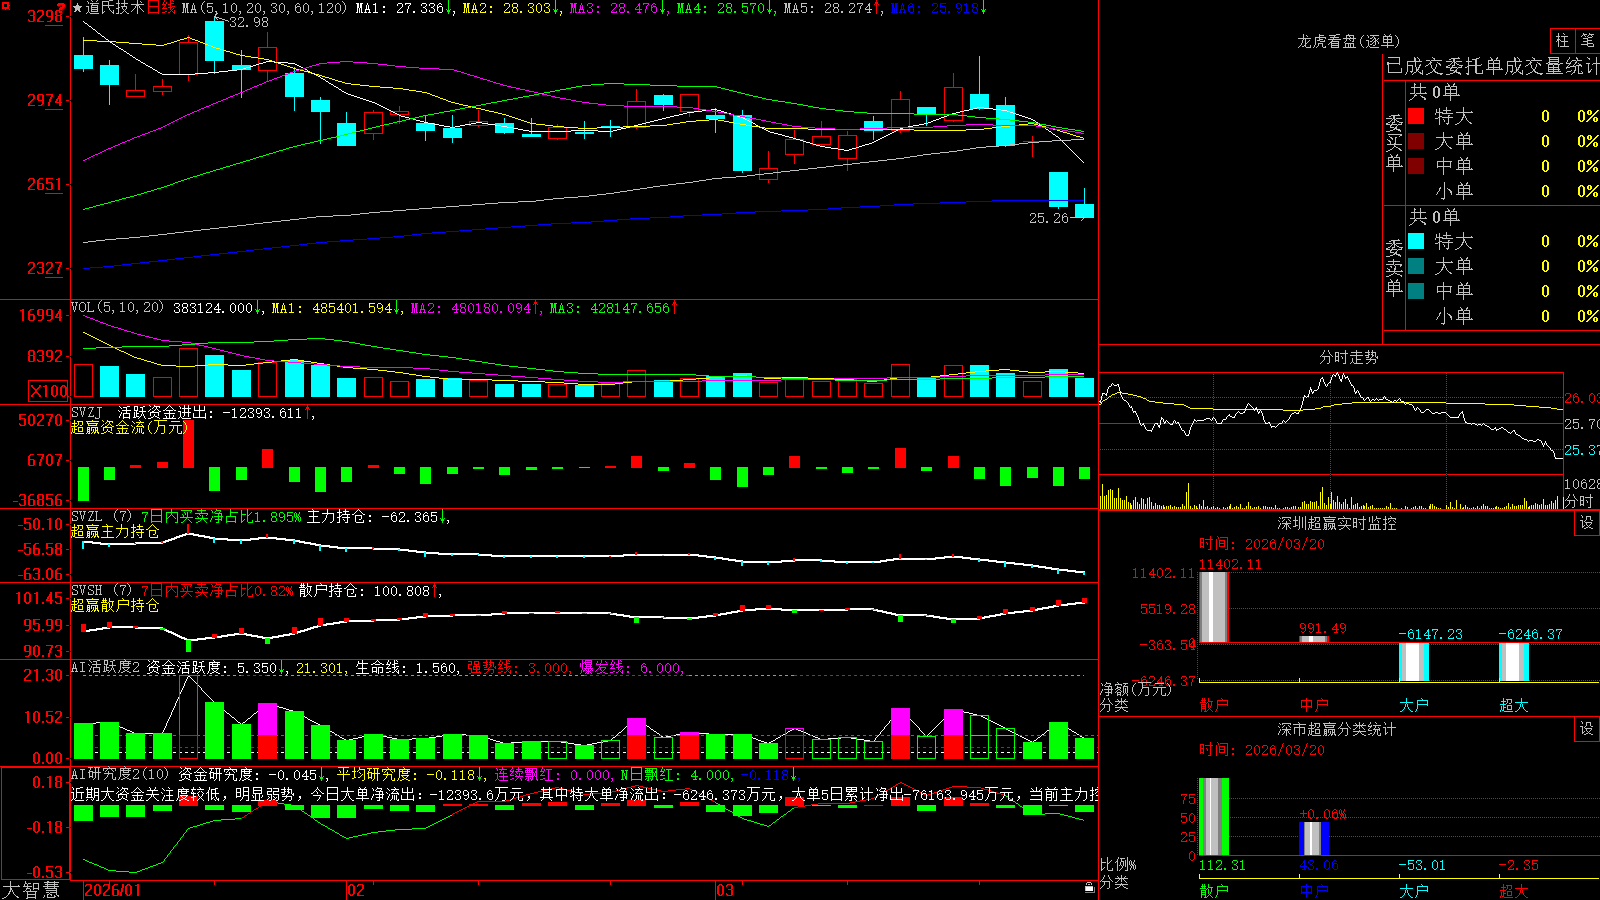Click the lock icon at the chart's bottom edge

coord(1090,887)
